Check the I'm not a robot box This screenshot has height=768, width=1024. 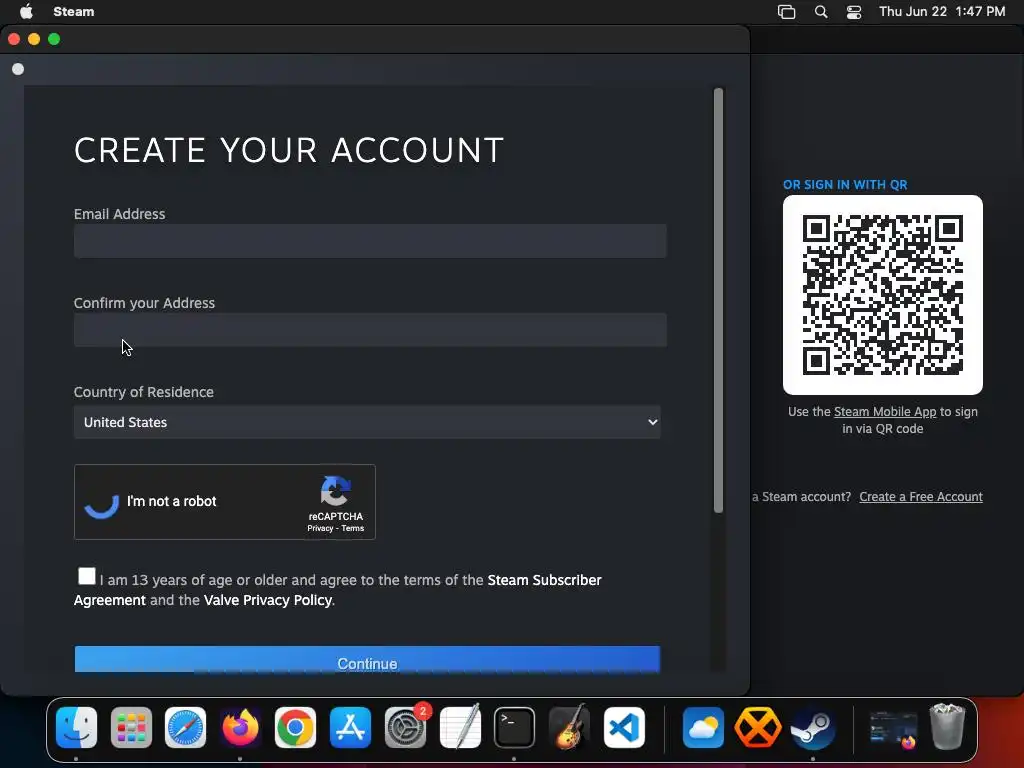click(x=102, y=502)
